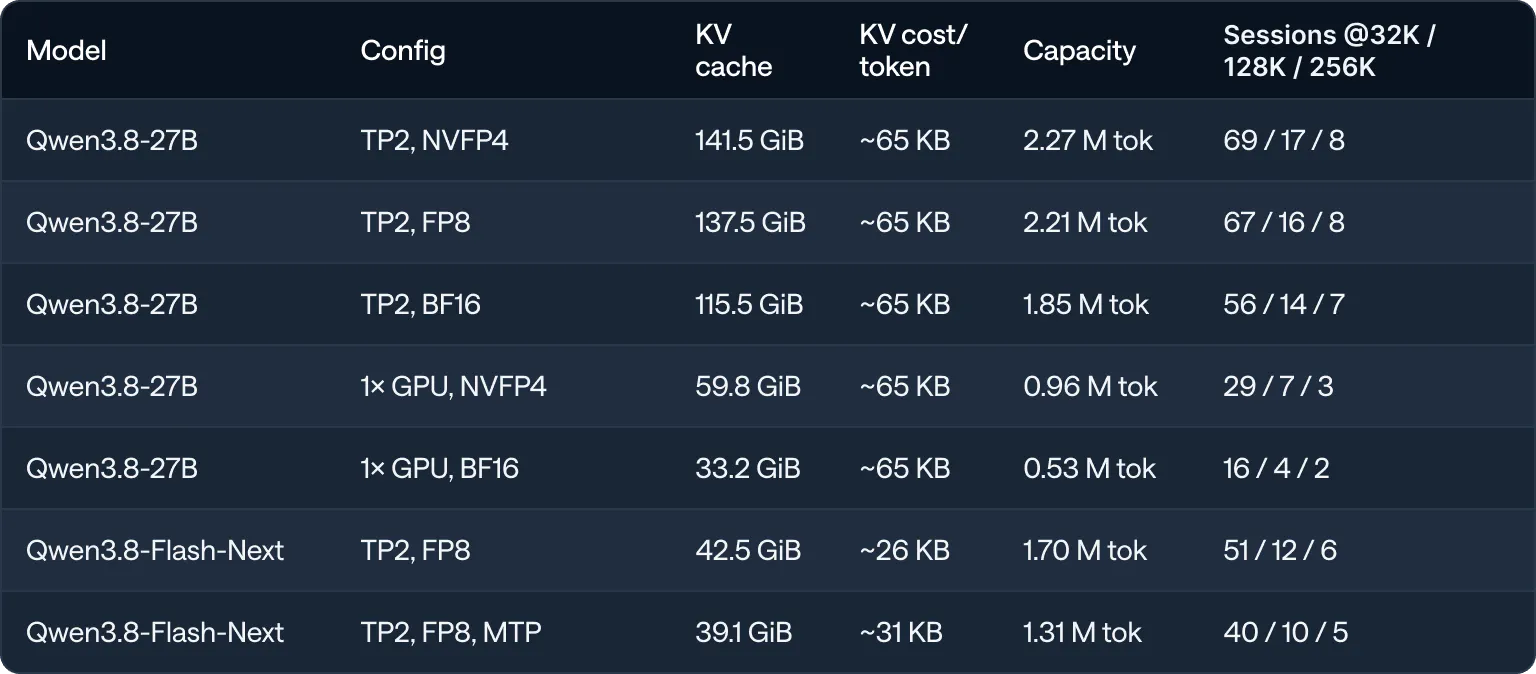This screenshot has width=1536, height=674.
Task: Select the 1× GPU, BF16 config cell
Action: (440, 468)
